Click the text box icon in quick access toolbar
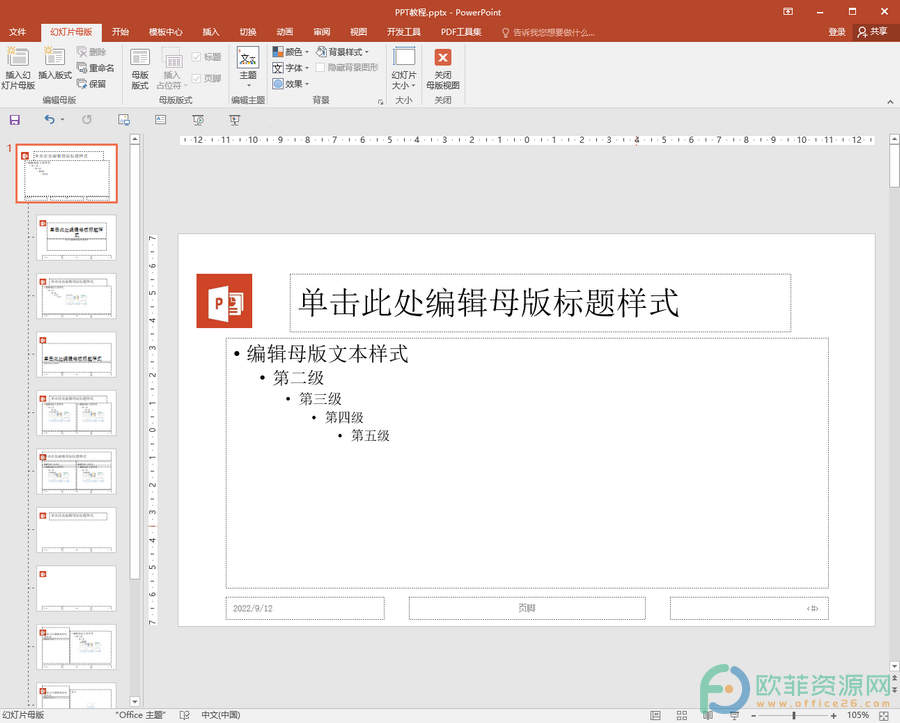 click(161, 119)
